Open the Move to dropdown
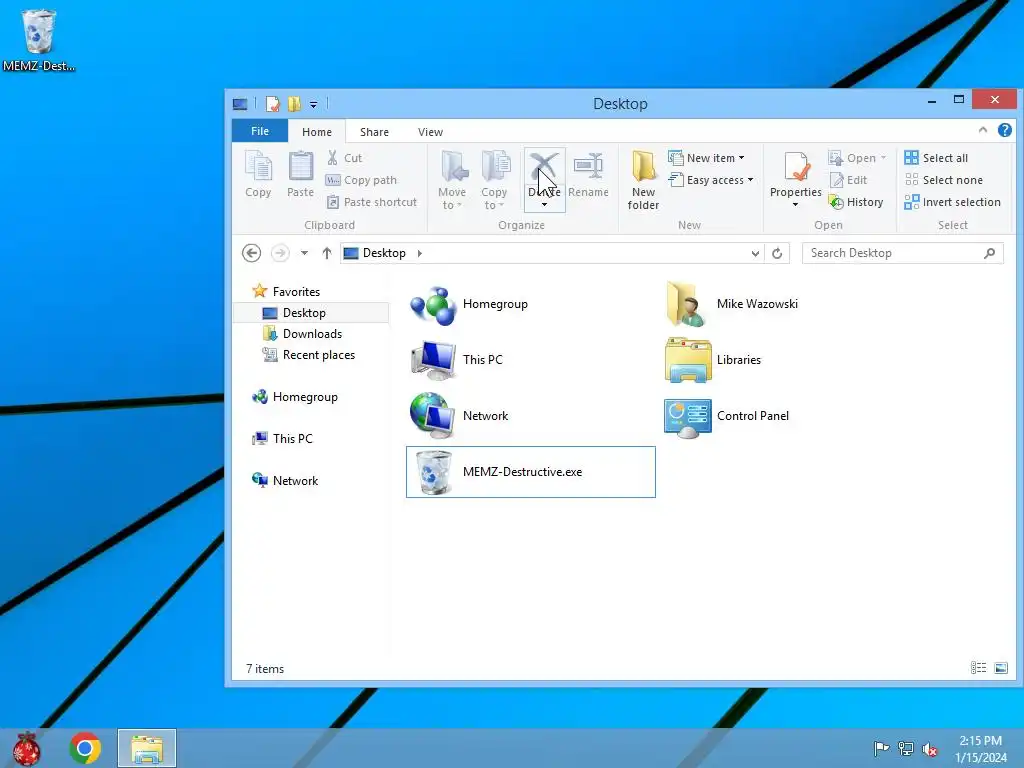Viewport: 1024px width, 768px height. click(x=452, y=180)
